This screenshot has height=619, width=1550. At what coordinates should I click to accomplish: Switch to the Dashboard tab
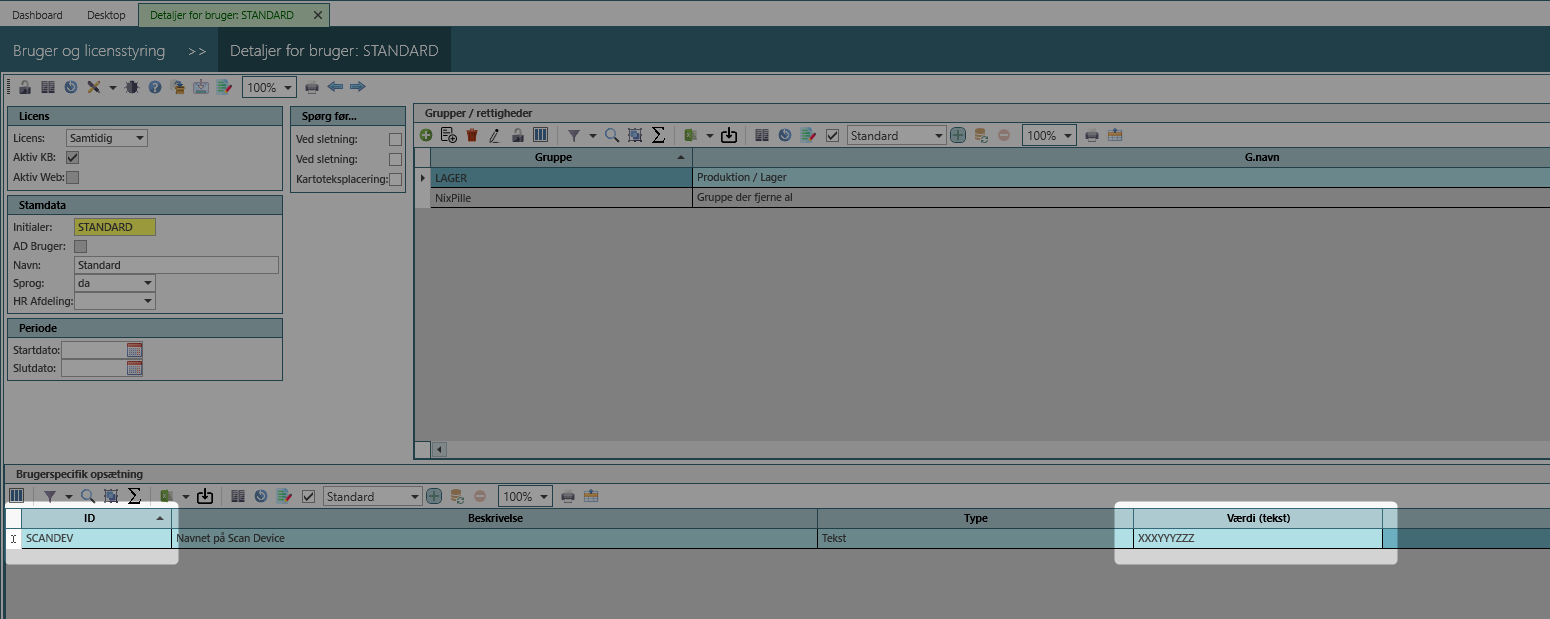(x=37, y=15)
